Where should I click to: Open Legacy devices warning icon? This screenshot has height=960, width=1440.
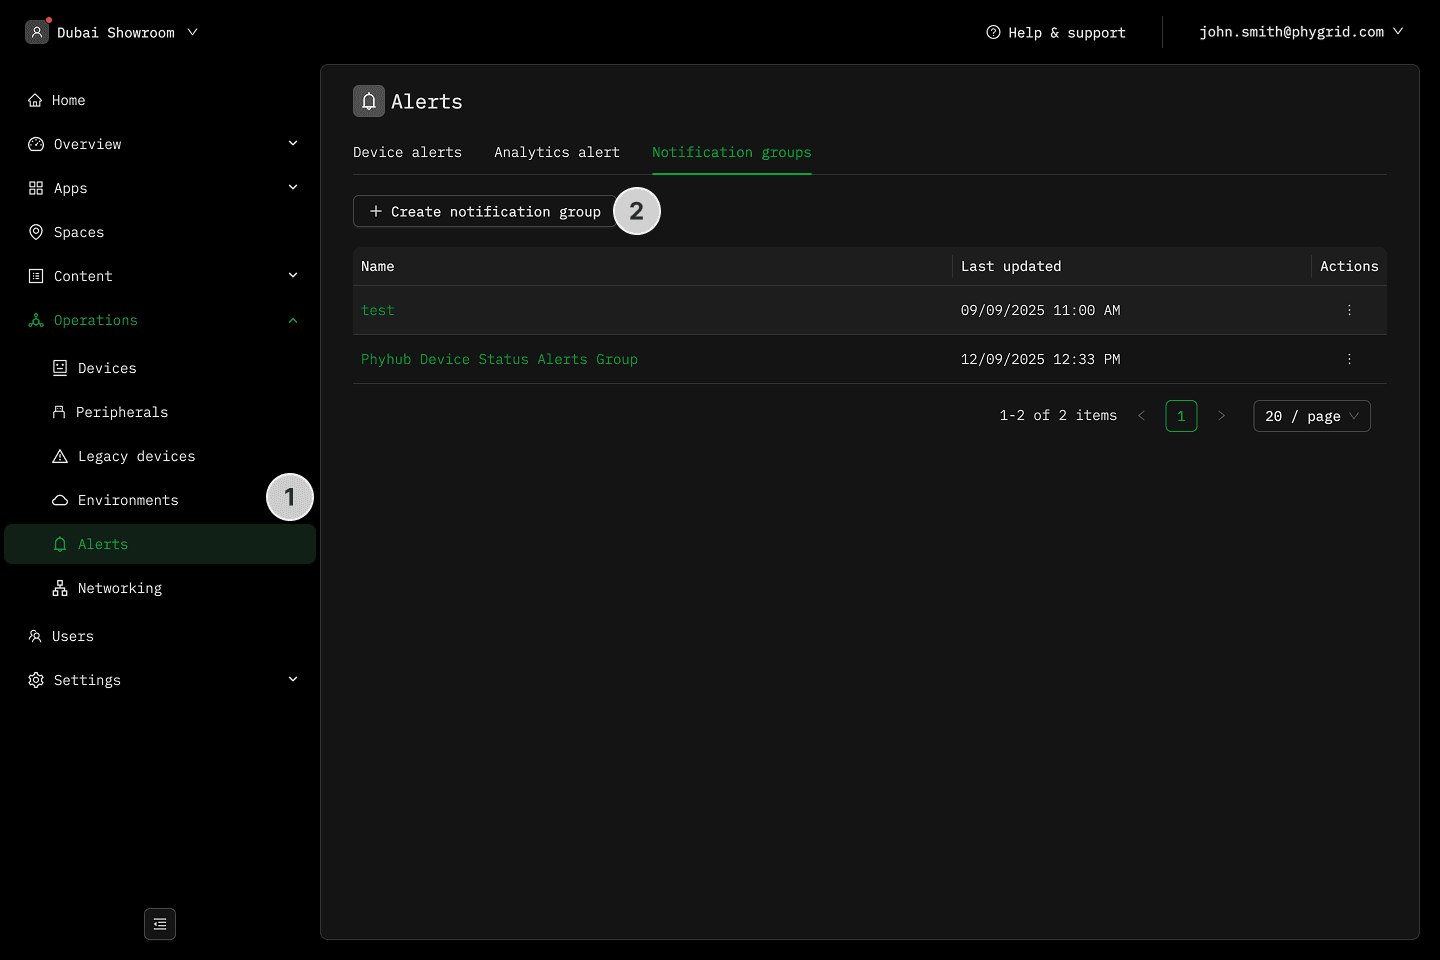pos(60,456)
